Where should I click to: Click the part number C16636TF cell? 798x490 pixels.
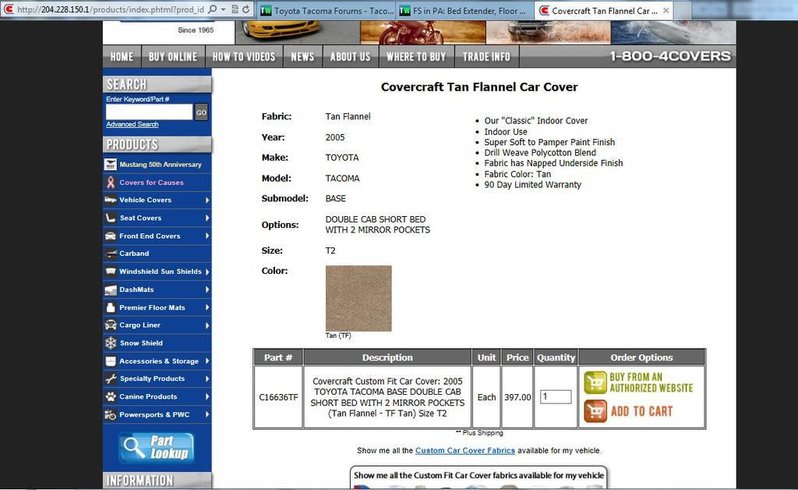[x=278, y=397]
